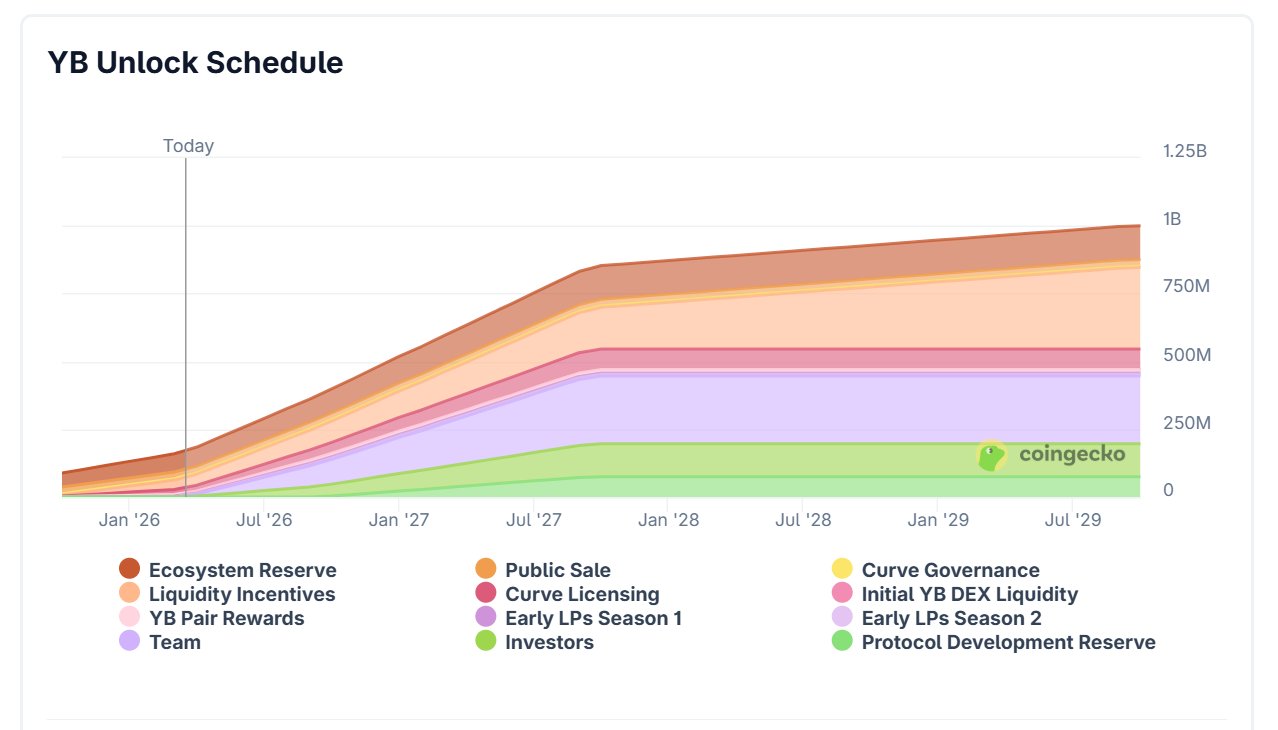Click the Public Sale orange legend dot
This screenshot has height=730, width=1278.
point(486,570)
